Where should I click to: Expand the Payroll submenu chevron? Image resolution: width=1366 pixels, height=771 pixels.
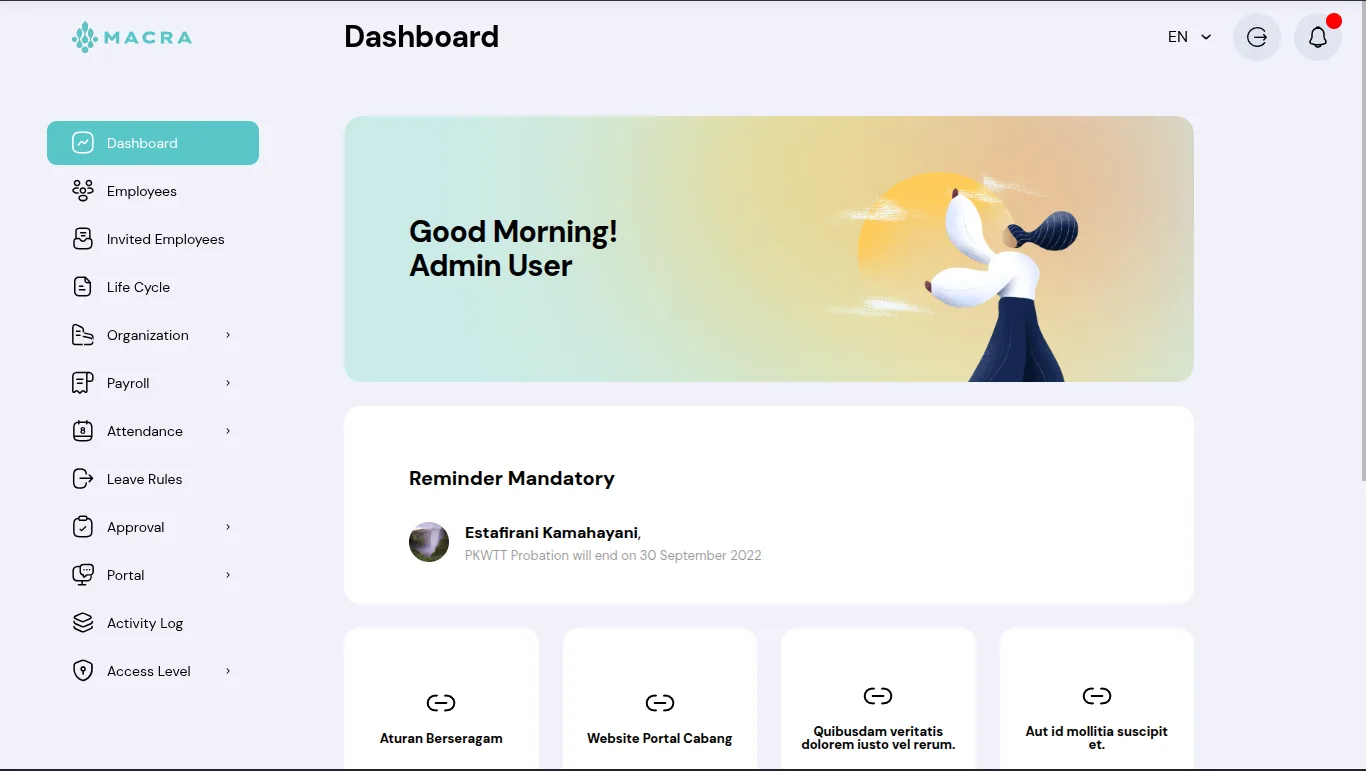[x=228, y=383]
